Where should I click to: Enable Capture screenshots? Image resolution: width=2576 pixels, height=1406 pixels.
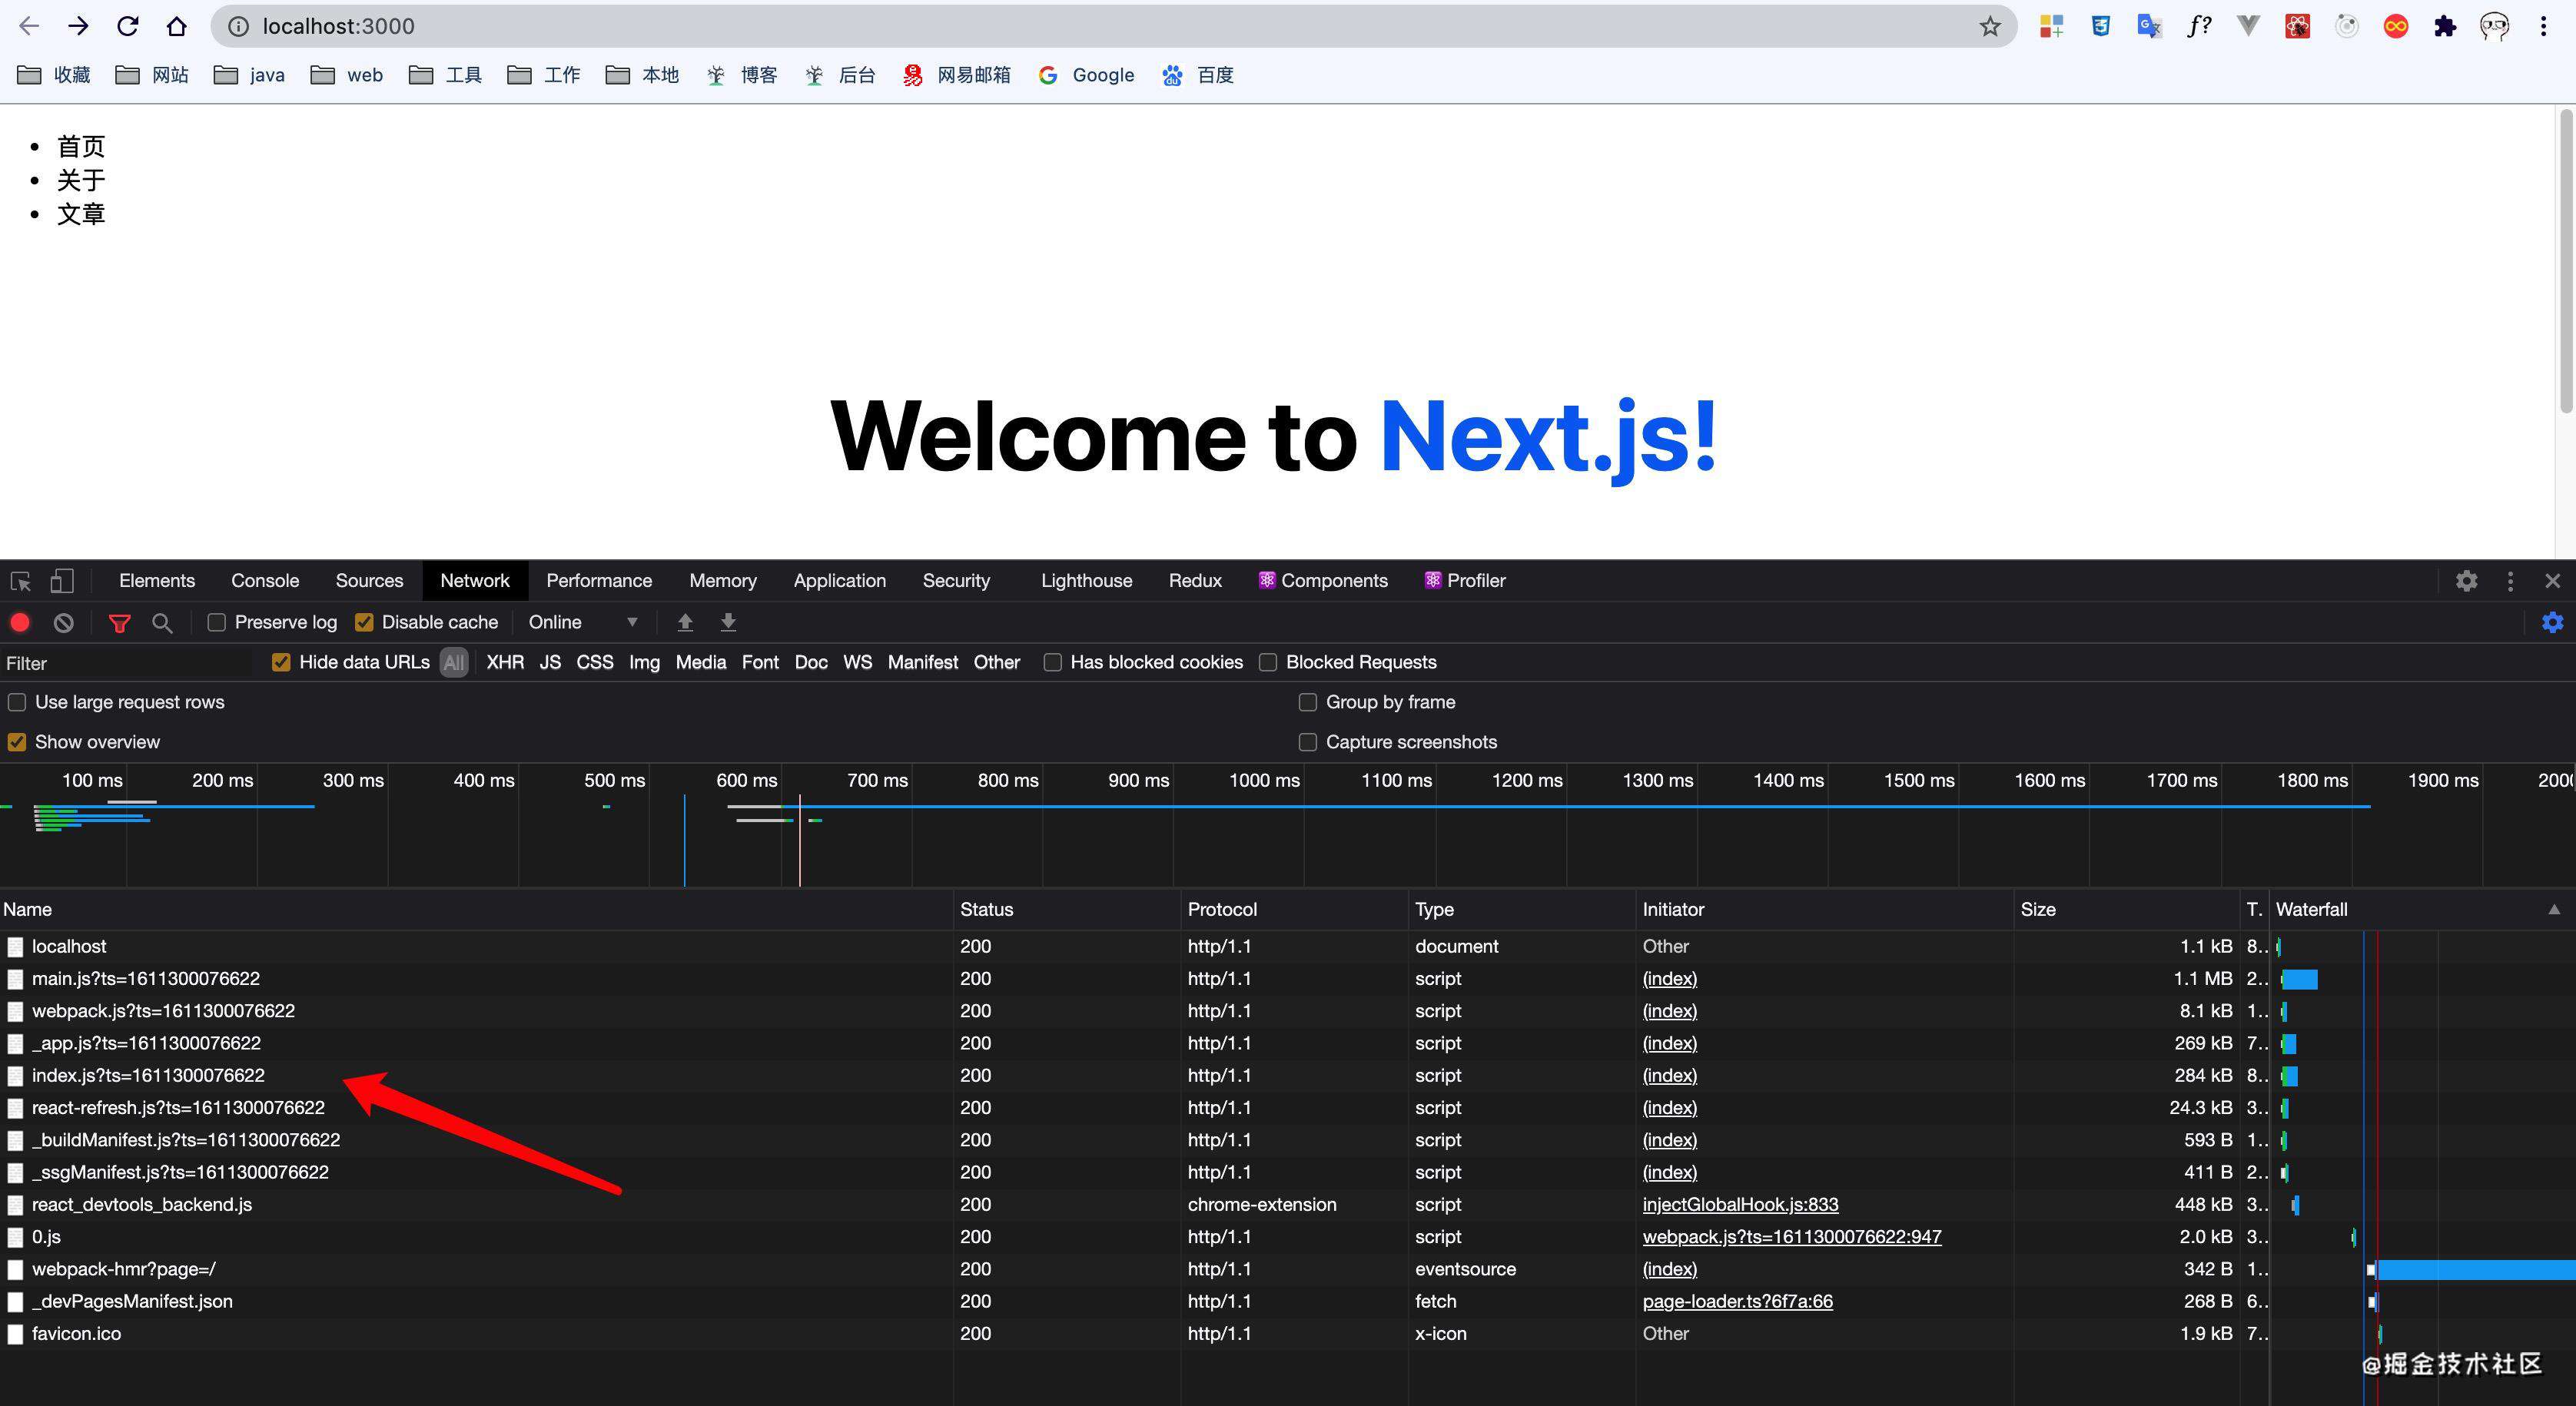tap(1307, 742)
